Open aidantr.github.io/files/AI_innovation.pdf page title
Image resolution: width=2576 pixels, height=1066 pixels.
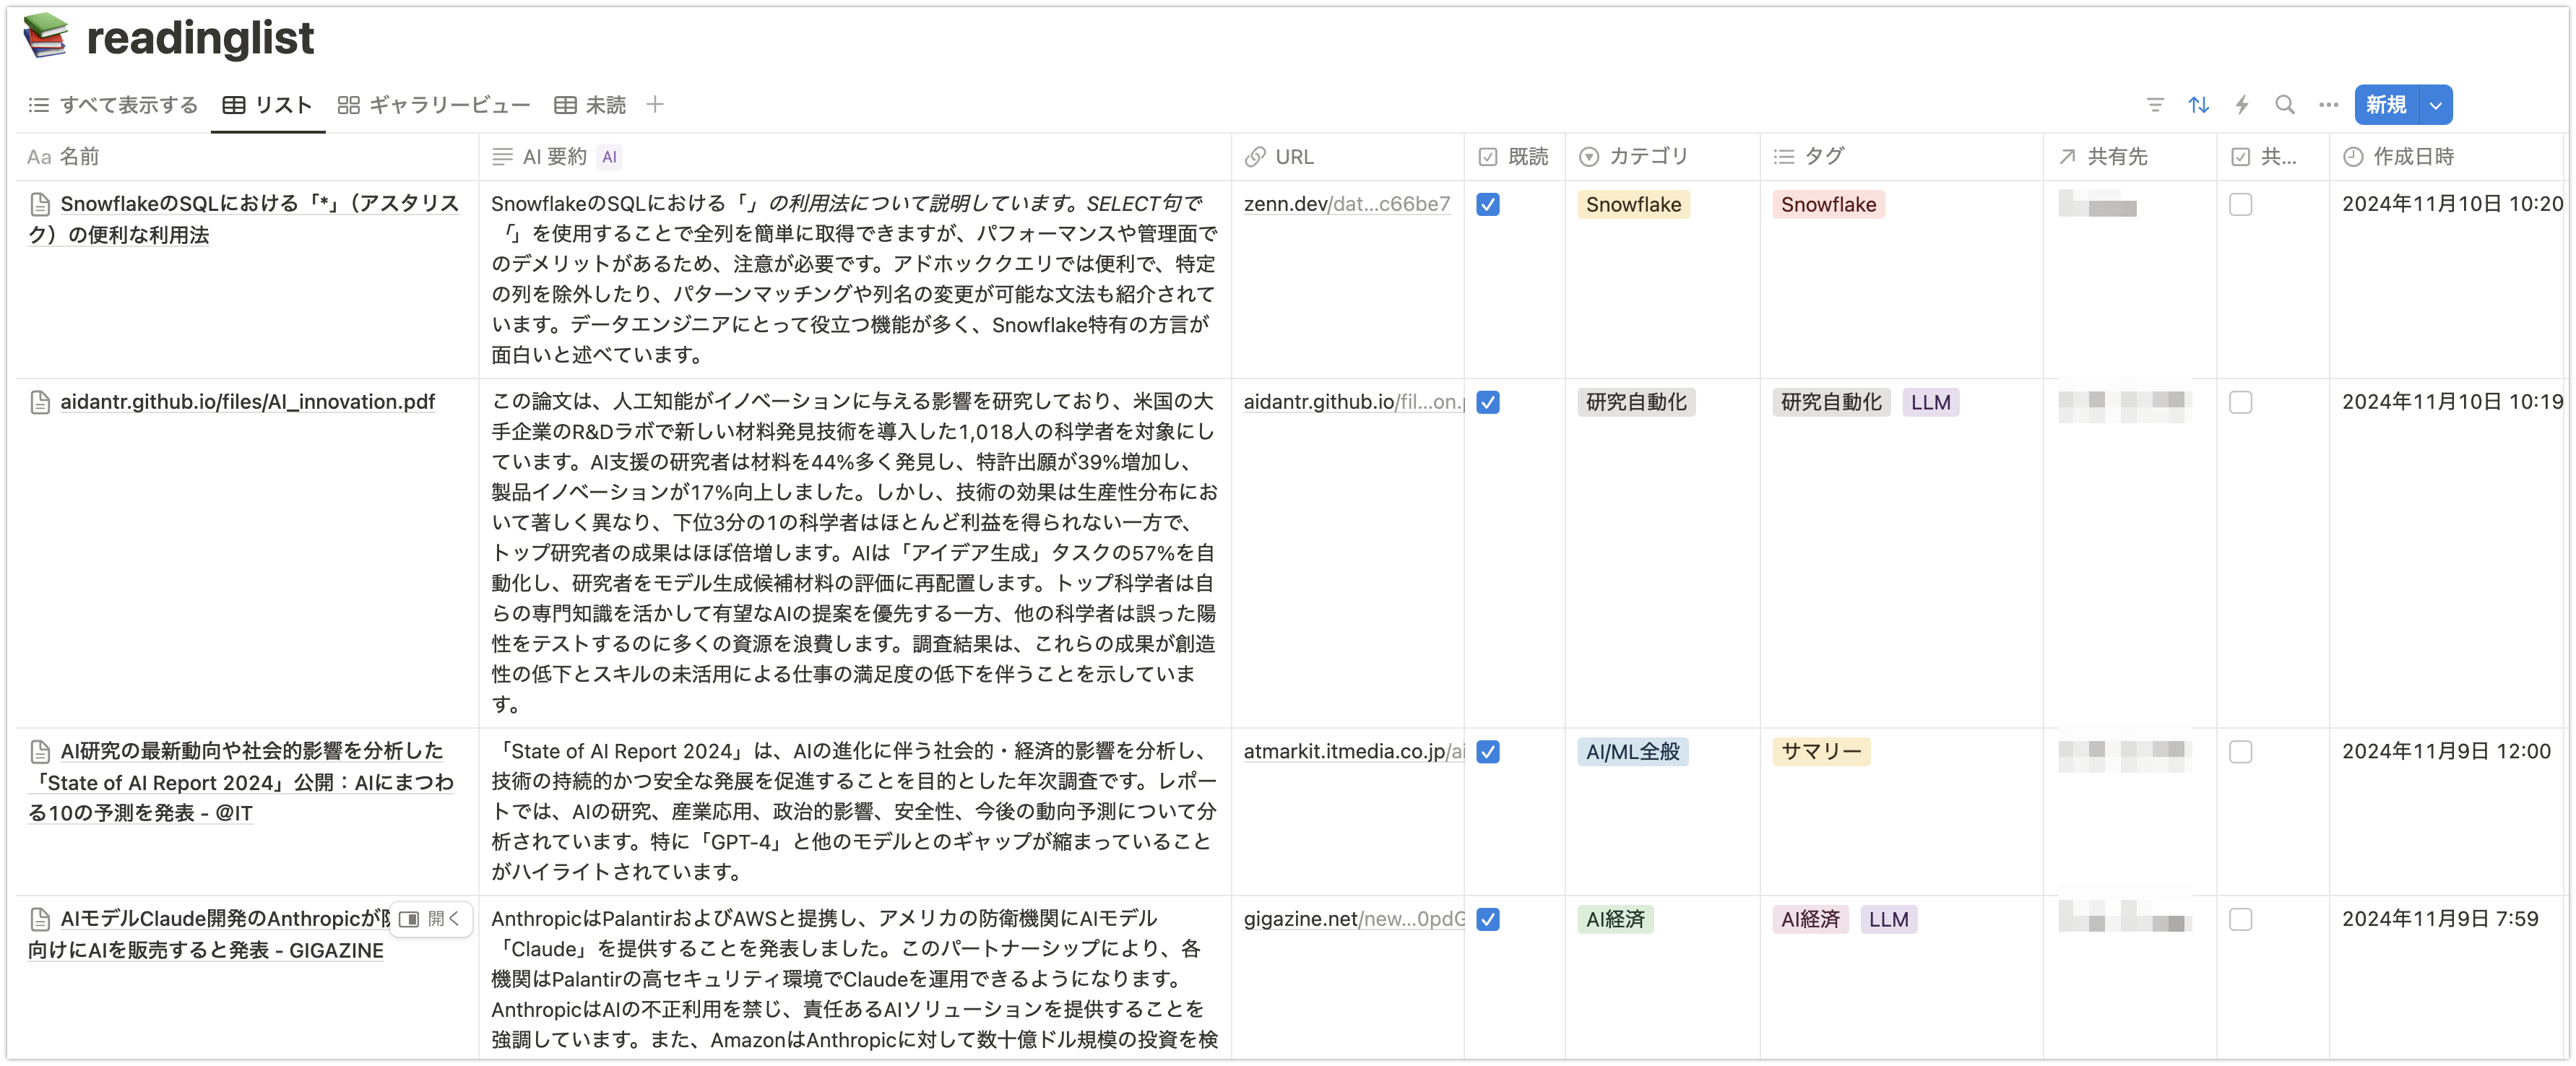click(x=247, y=402)
